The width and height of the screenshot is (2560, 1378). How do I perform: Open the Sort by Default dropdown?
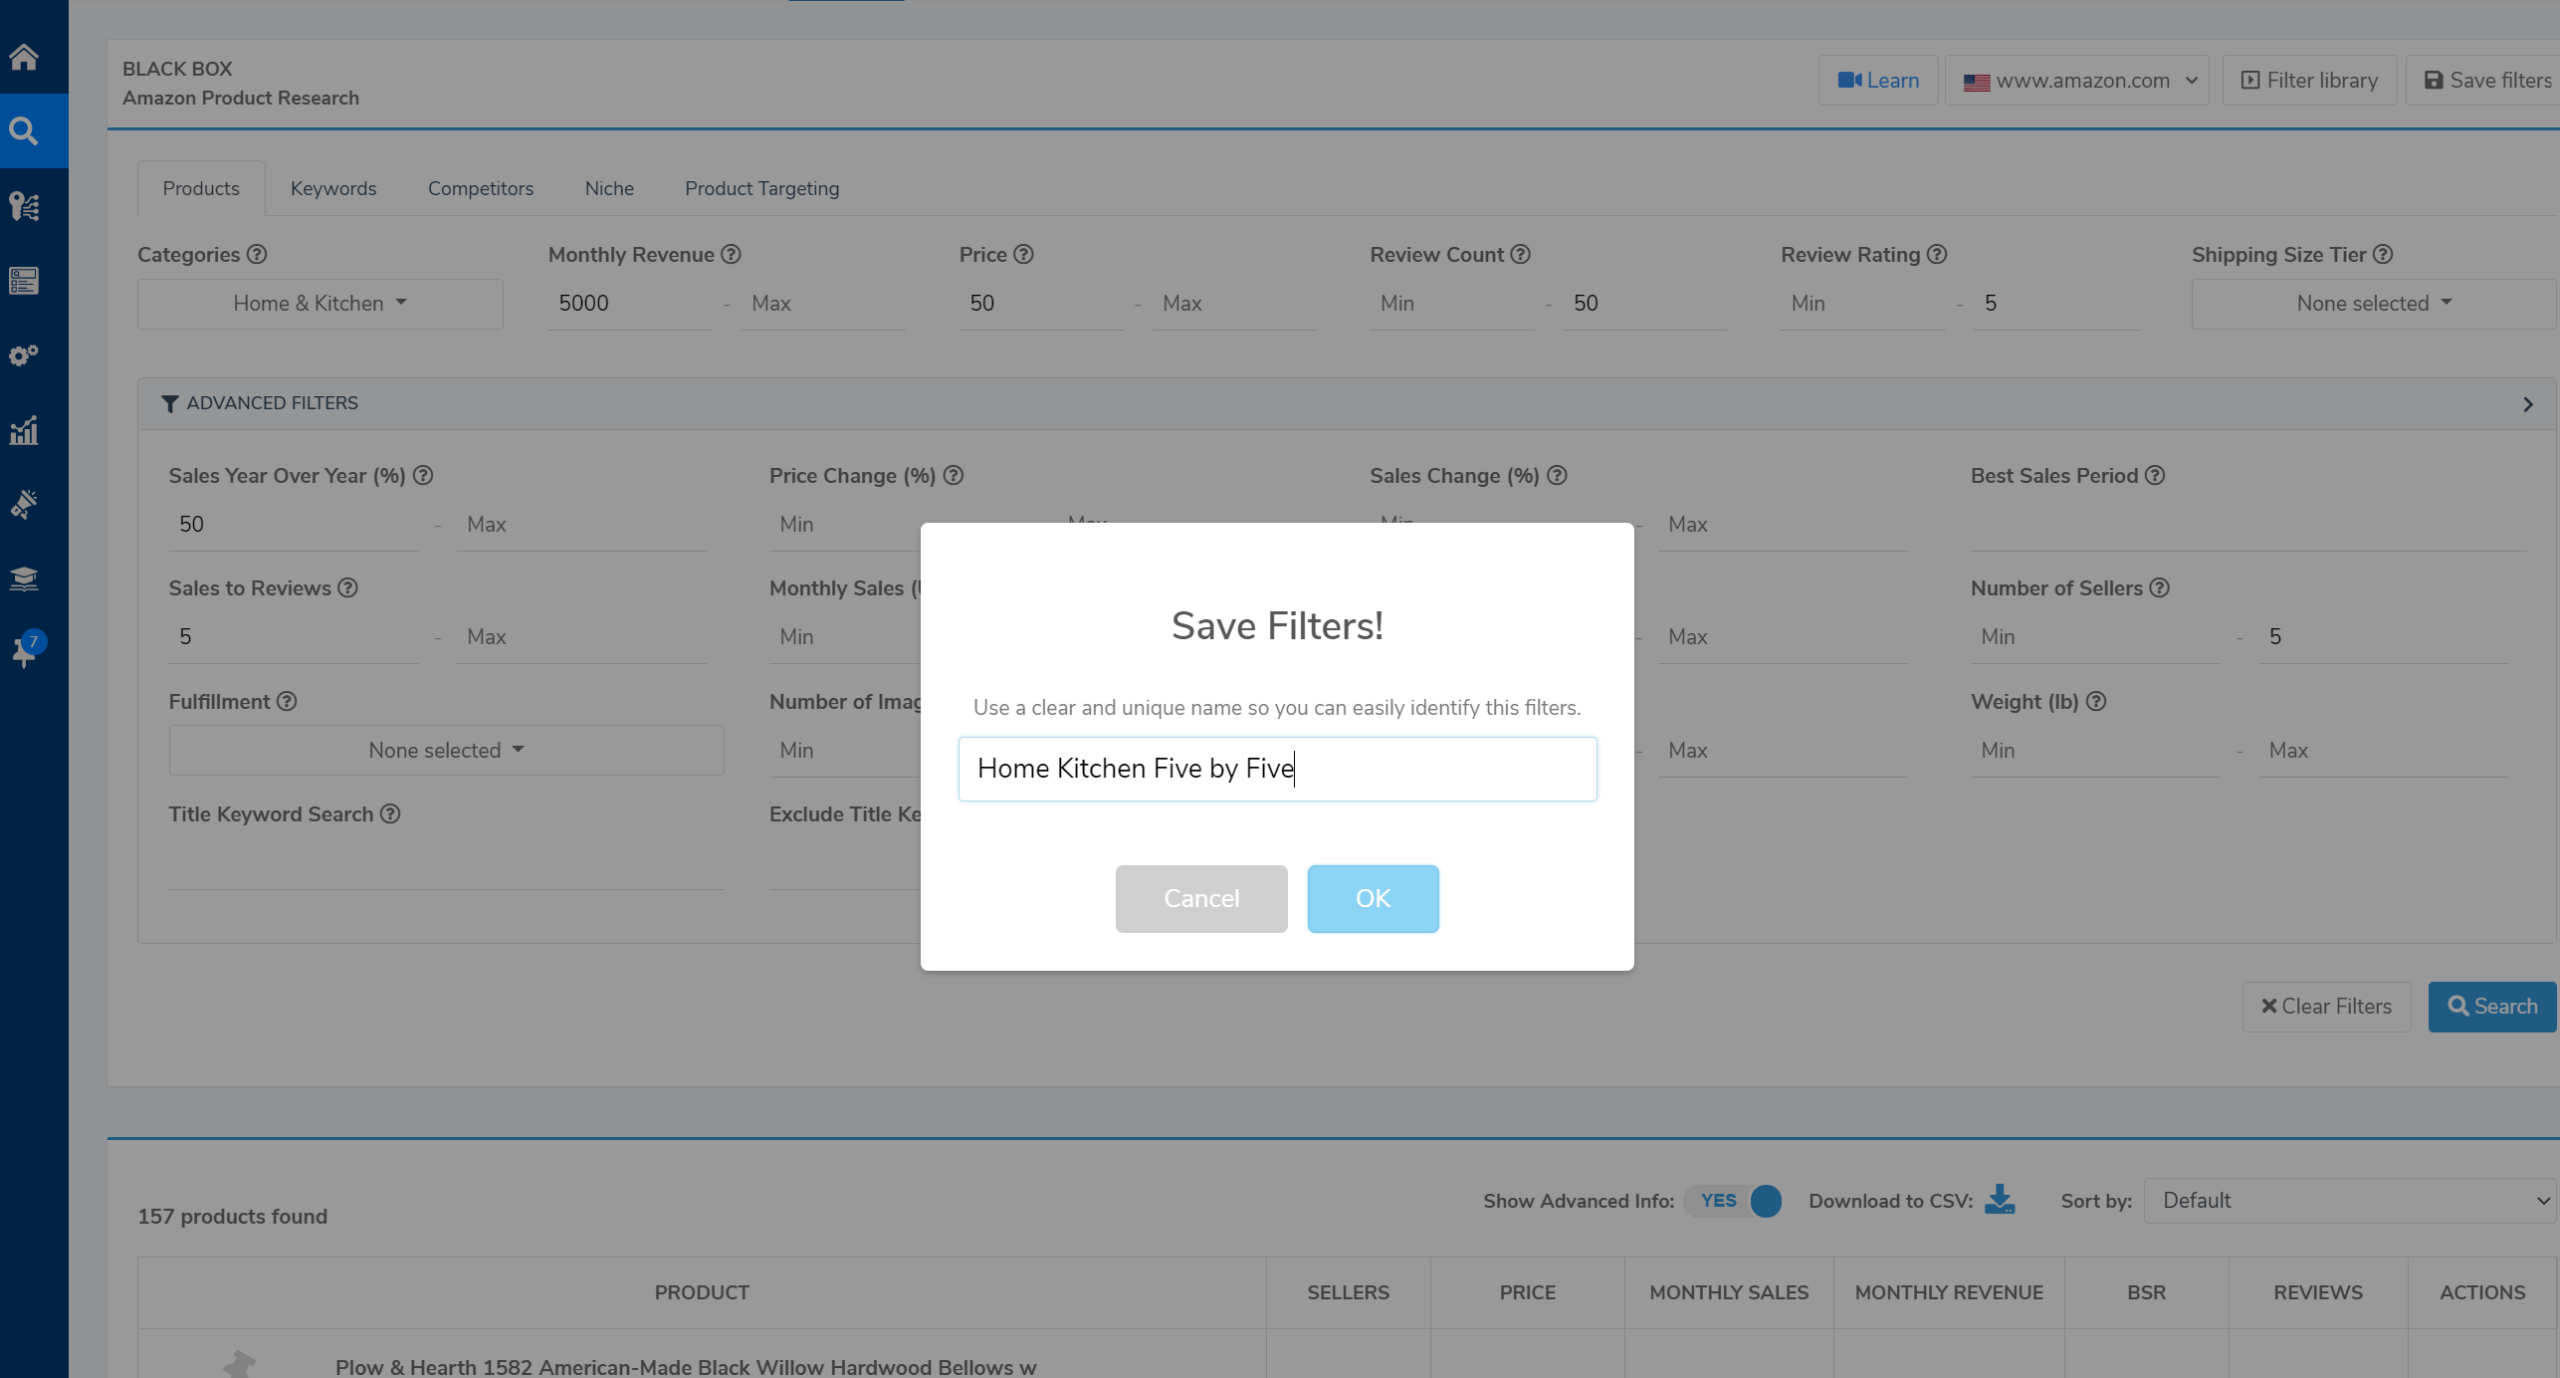tap(2350, 1201)
